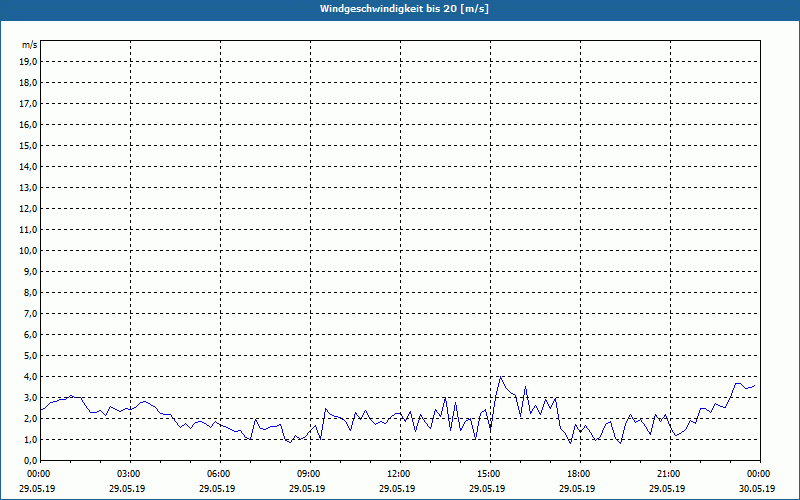This screenshot has width=800, height=500.
Task: Select the 15:00 time label
Action: 490,474
